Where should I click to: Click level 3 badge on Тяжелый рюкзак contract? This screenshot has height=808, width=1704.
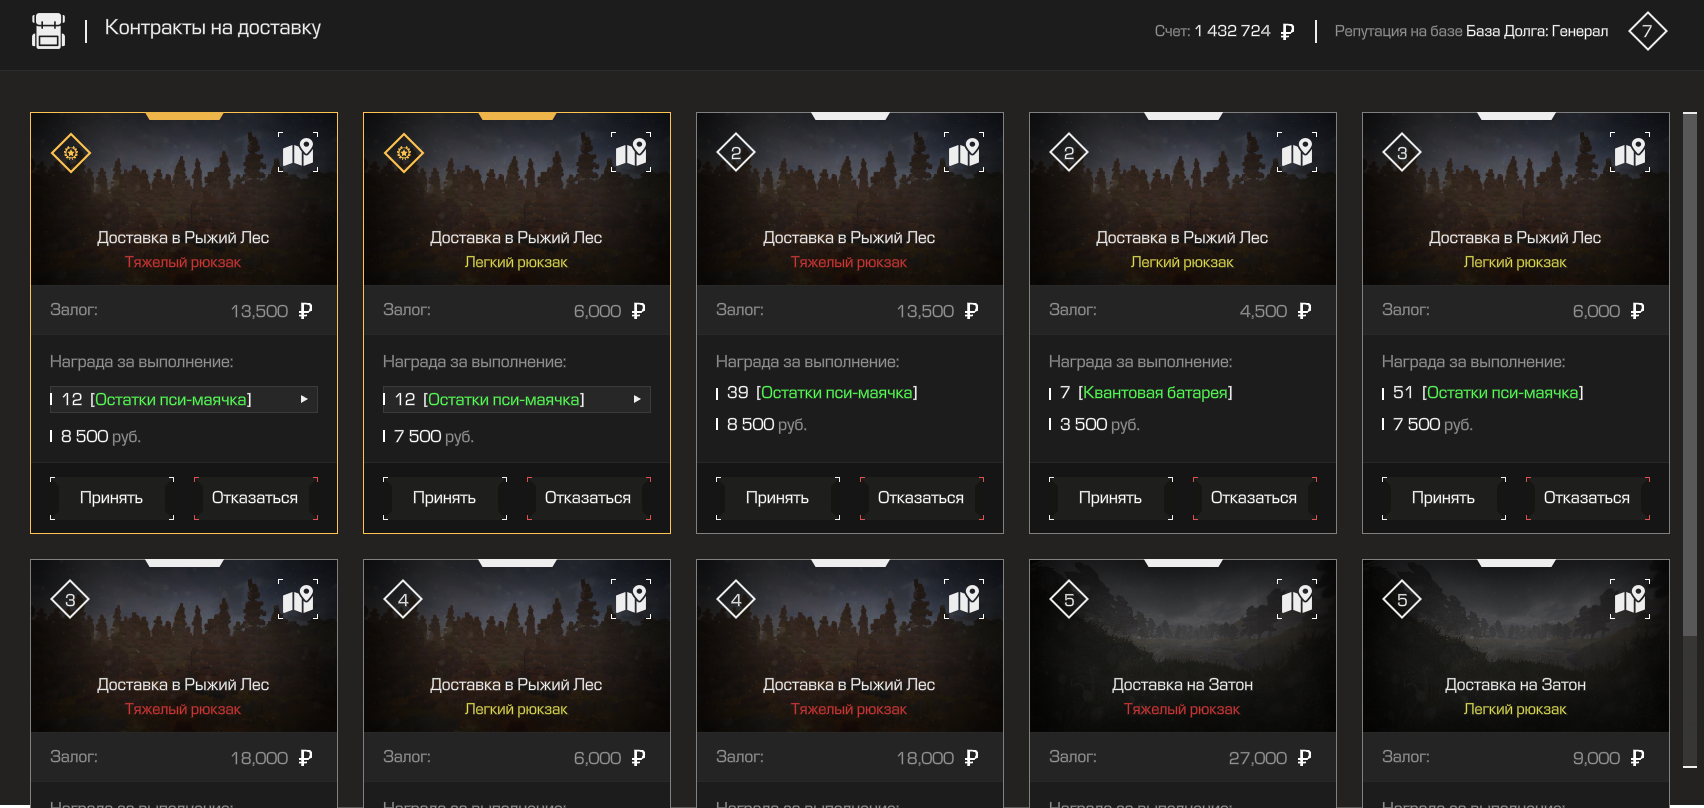point(70,600)
